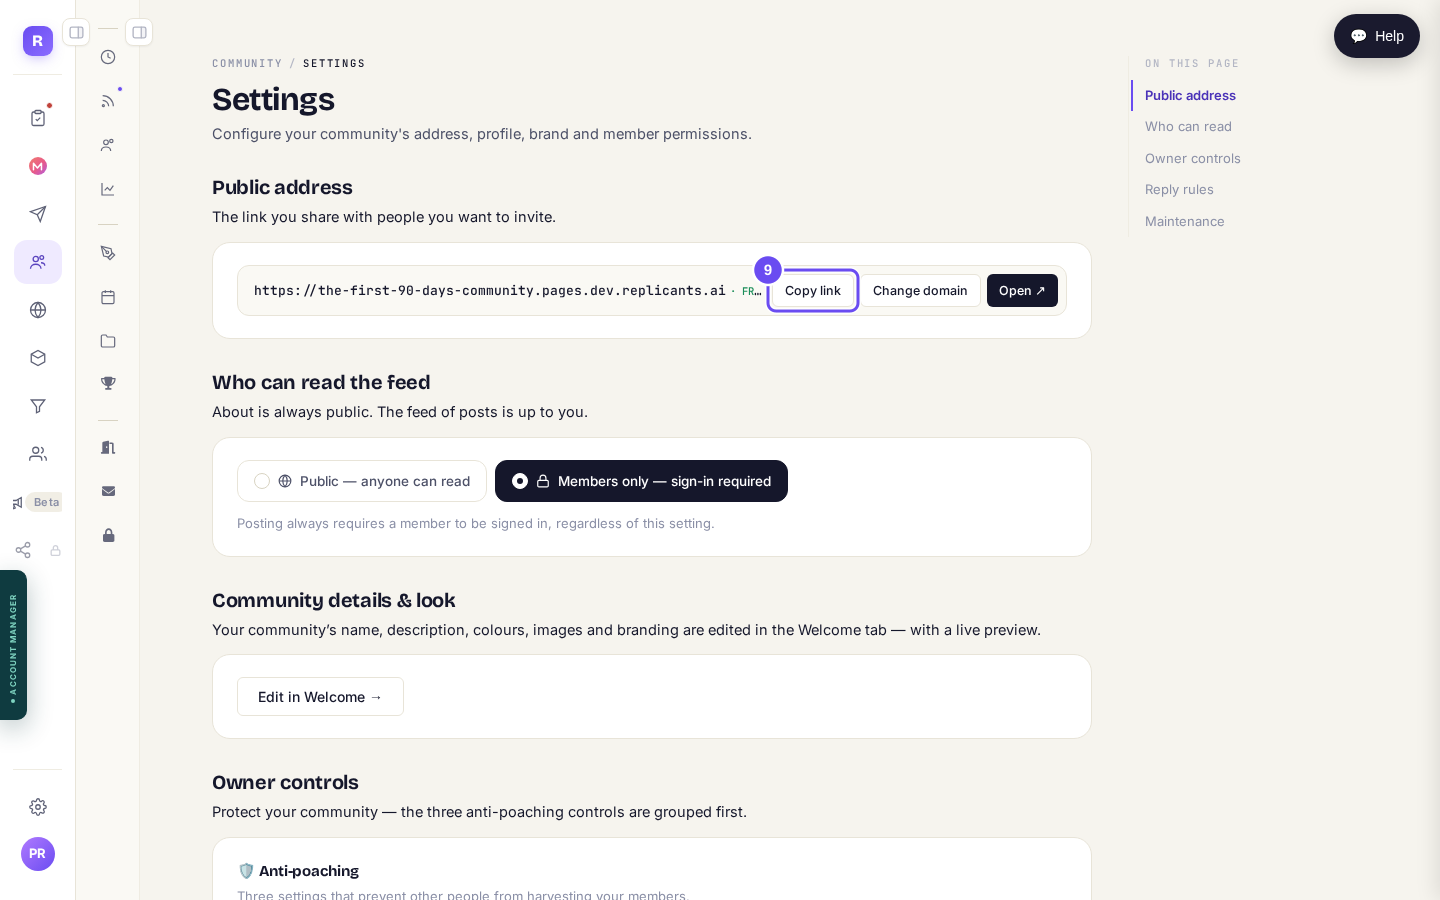Open the folder icon in submenu

pos(108,341)
